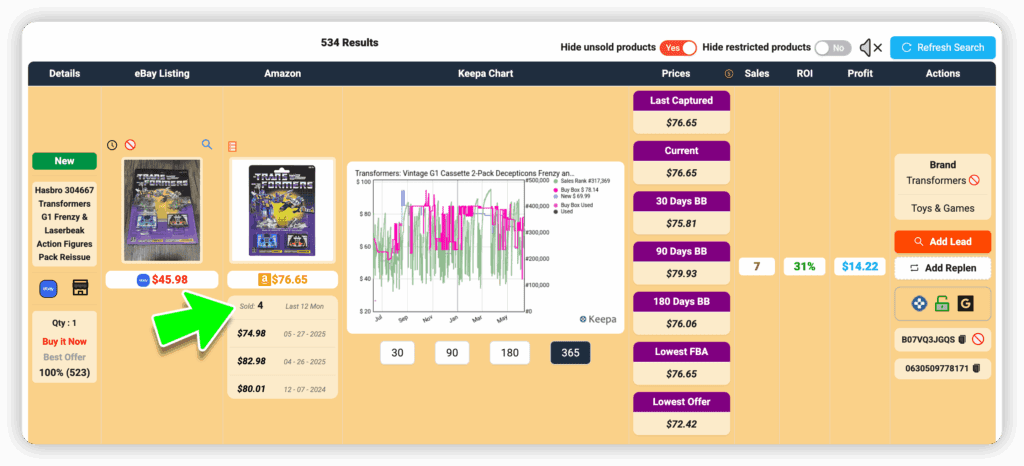
Task: Click the Last Captured price box
Action: tap(681, 112)
